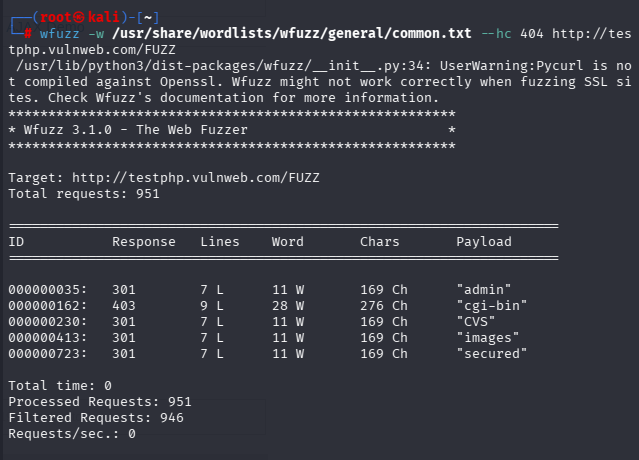Click the "images" payload
The height and width of the screenshot is (460, 639).
488,338
